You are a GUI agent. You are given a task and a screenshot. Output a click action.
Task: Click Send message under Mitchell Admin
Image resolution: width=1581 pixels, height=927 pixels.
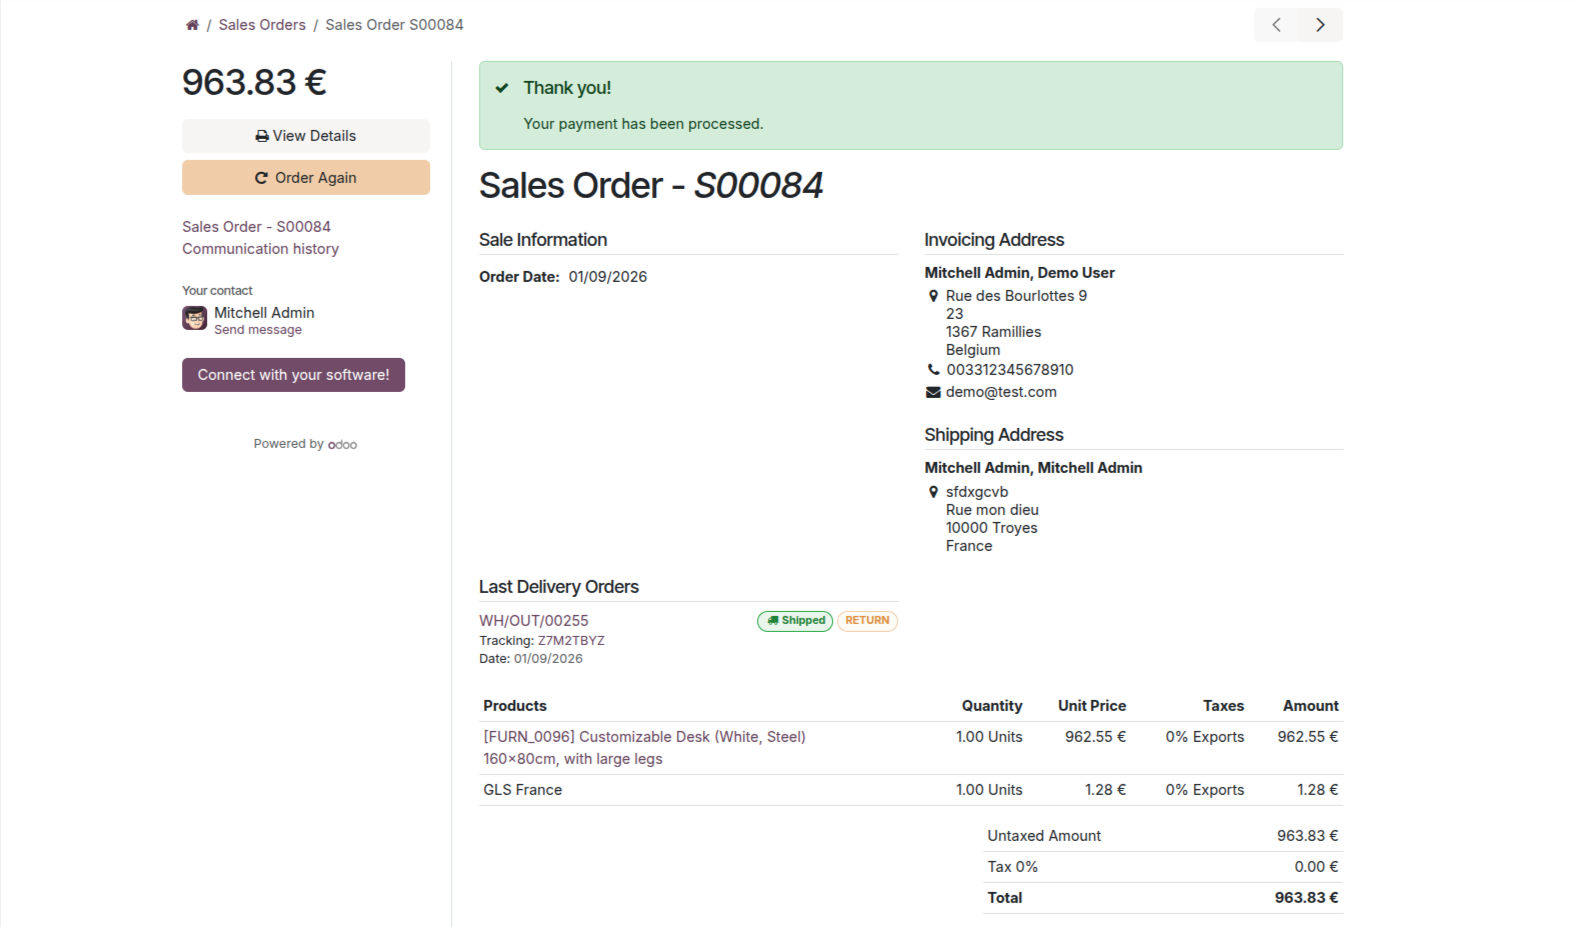257,330
